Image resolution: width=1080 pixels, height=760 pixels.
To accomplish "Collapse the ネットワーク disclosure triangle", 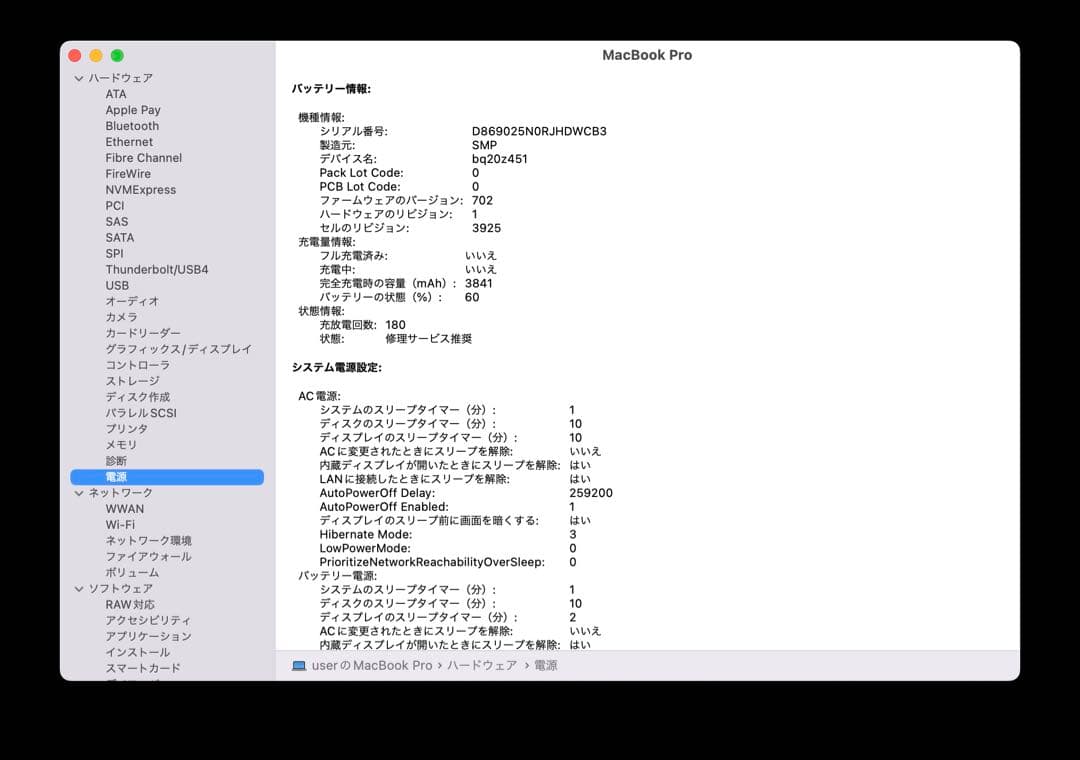I will click(78, 492).
